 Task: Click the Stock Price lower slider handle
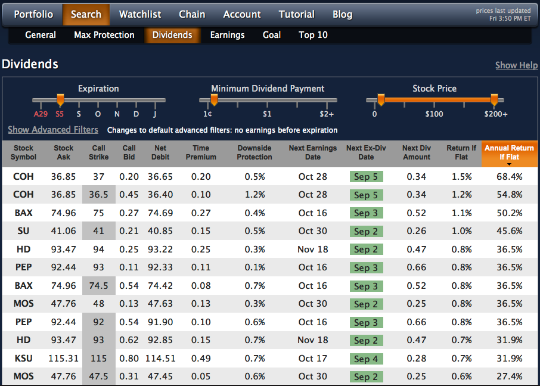pos(381,100)
